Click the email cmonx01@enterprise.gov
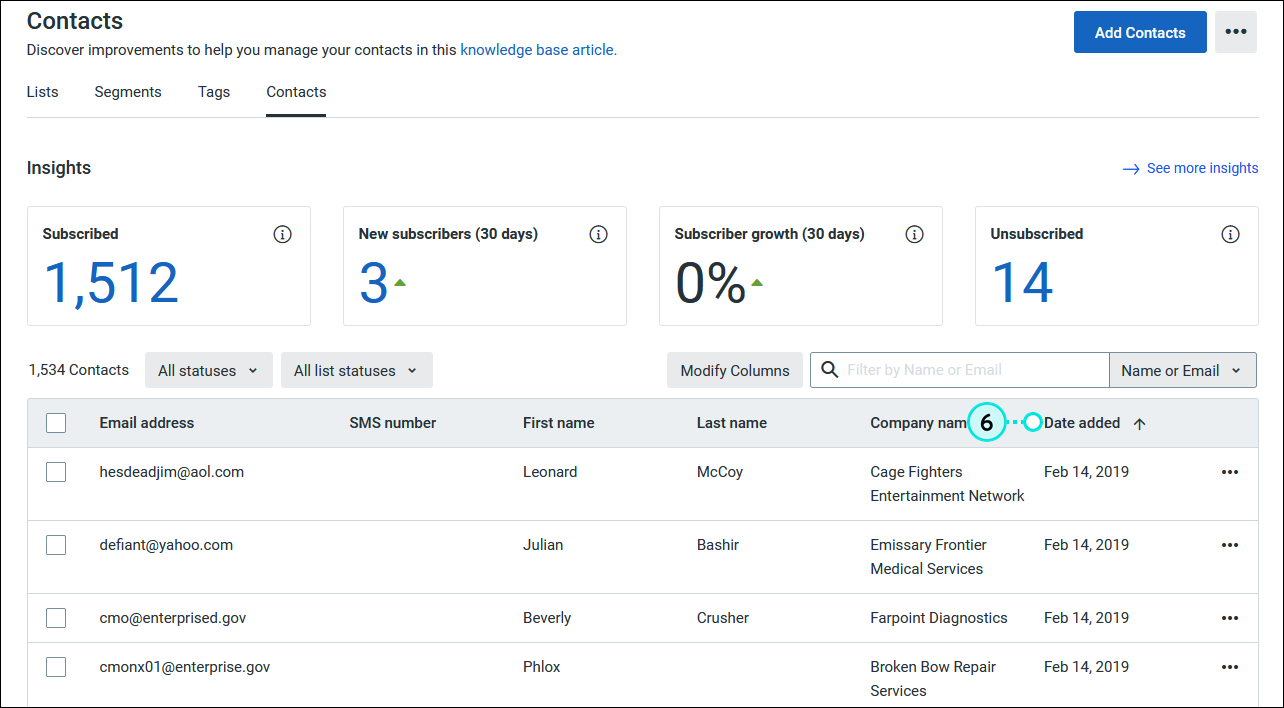 pyautogui.click(x=185, y=667)
